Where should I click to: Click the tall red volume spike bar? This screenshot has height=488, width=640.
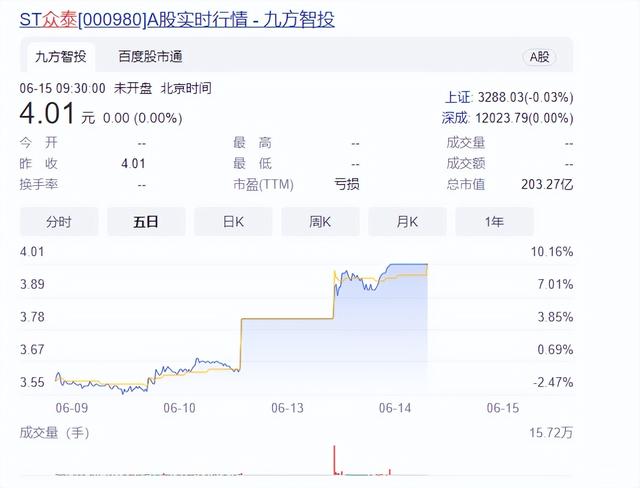click(335, 460)
